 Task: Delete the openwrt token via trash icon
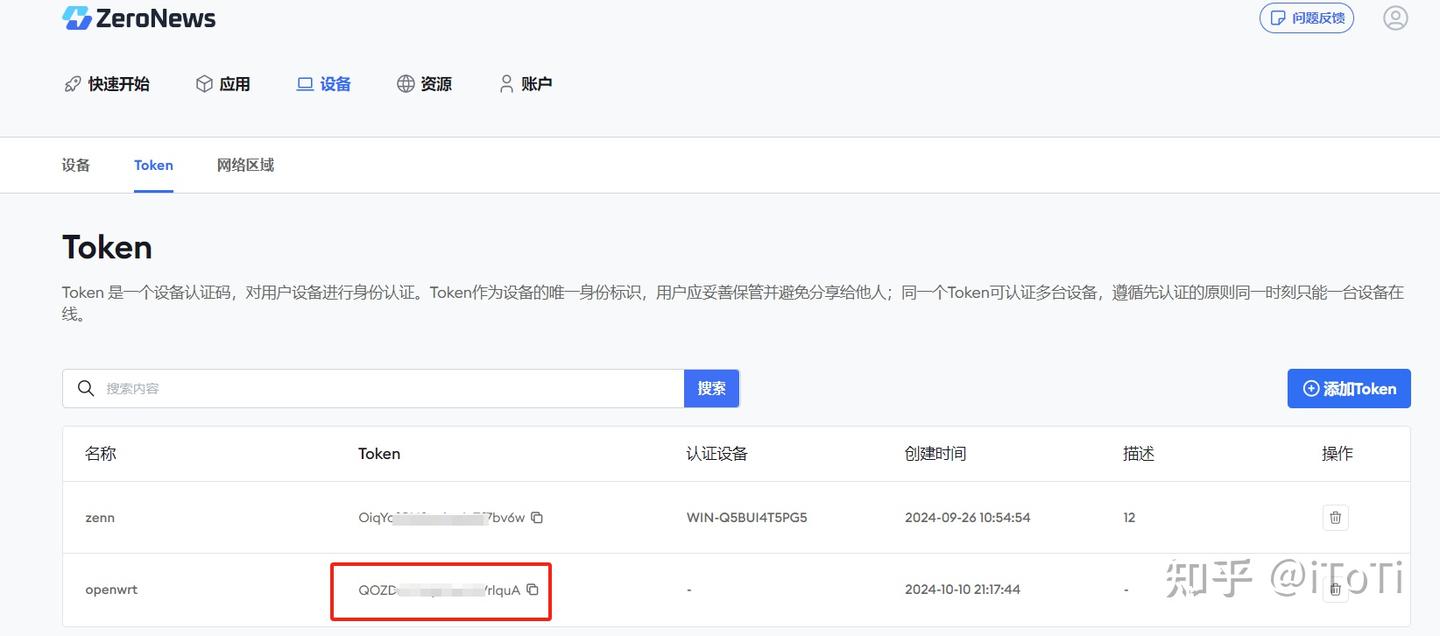[x=1335, y=589]
